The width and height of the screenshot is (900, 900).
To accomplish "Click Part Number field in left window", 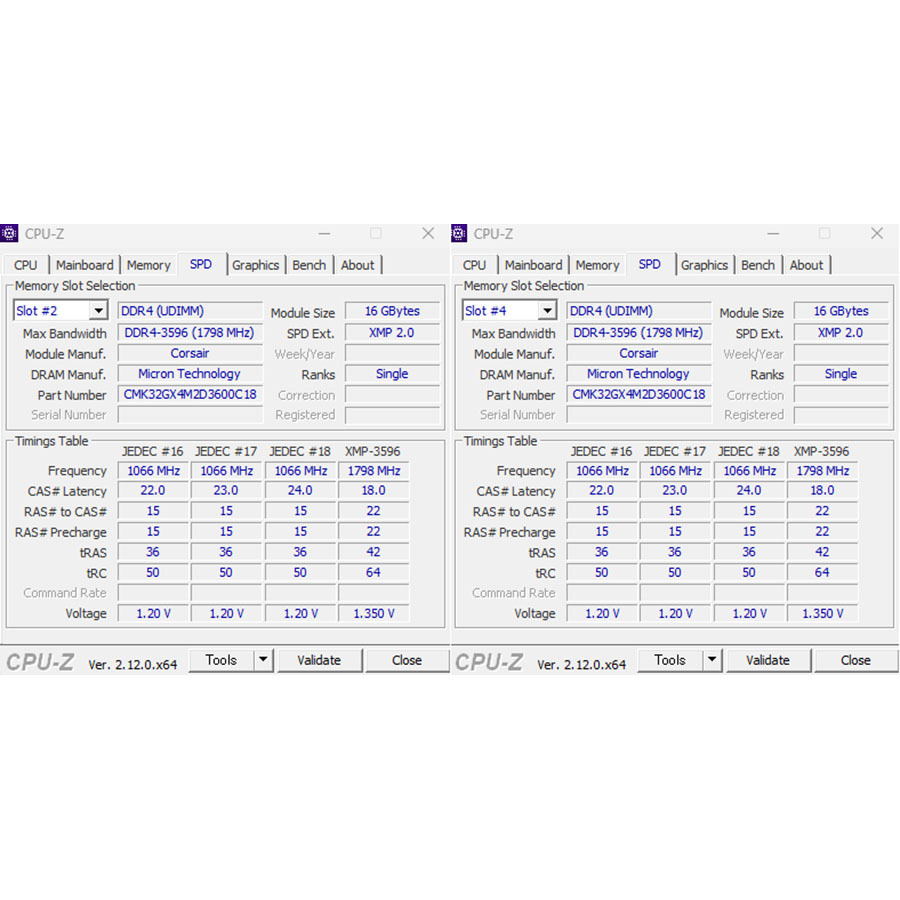I will [x=190, y=394].
